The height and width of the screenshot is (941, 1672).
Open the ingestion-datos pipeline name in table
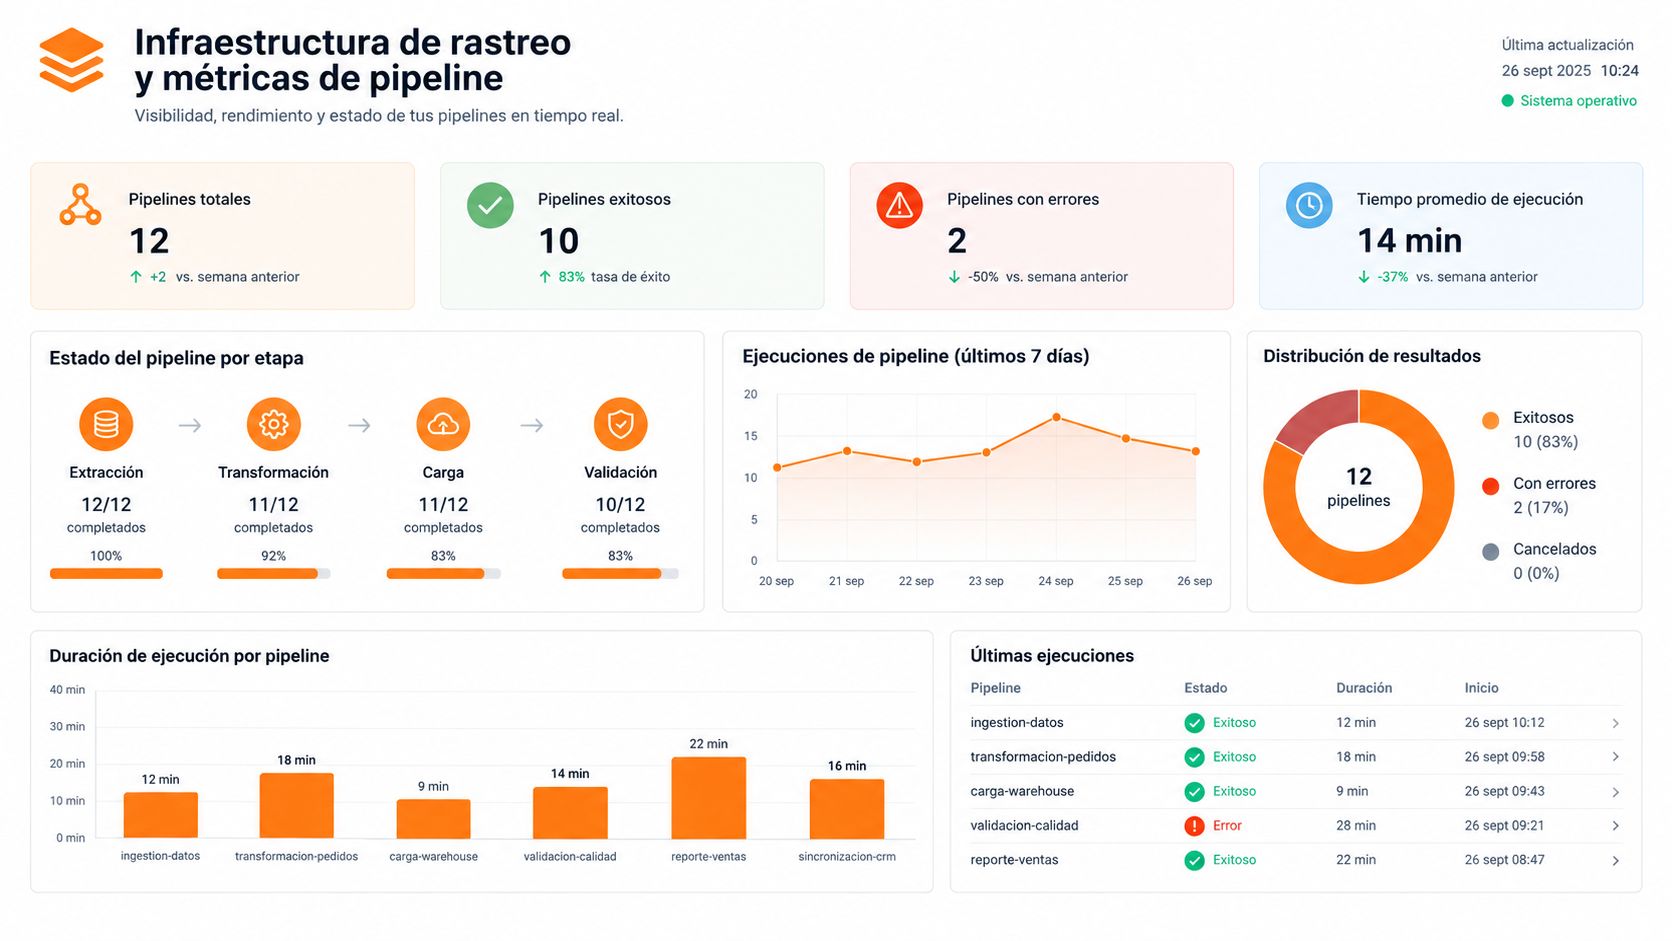click(x=1017, y=723)
